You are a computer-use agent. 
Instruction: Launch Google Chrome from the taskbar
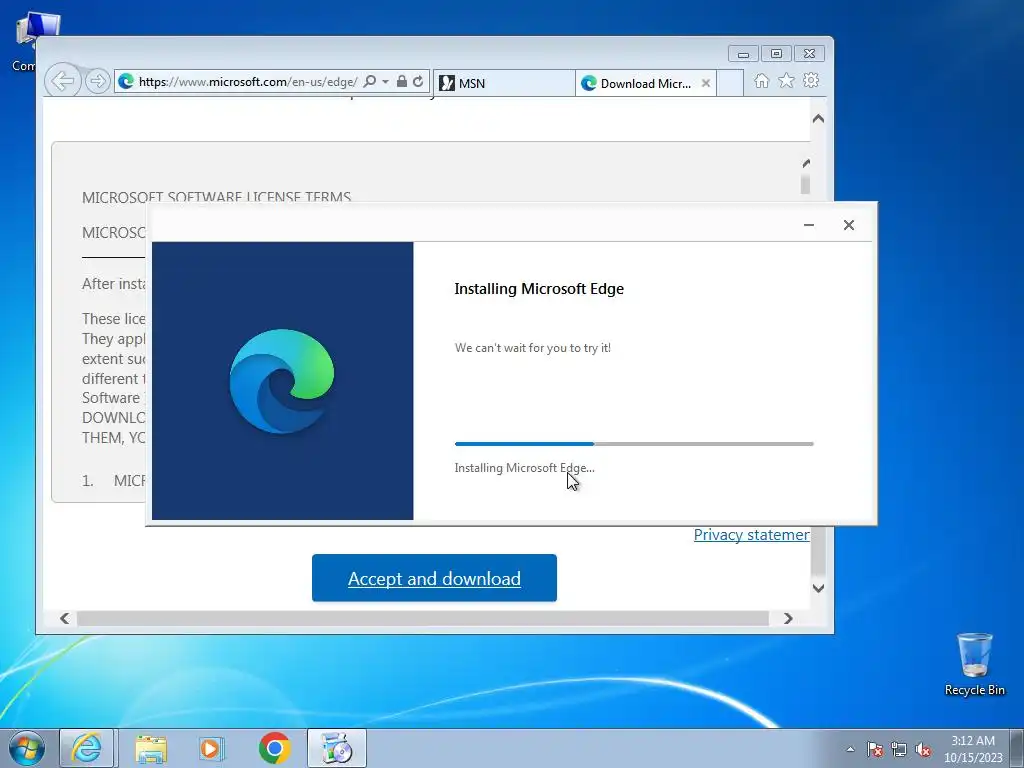(274, 748)
